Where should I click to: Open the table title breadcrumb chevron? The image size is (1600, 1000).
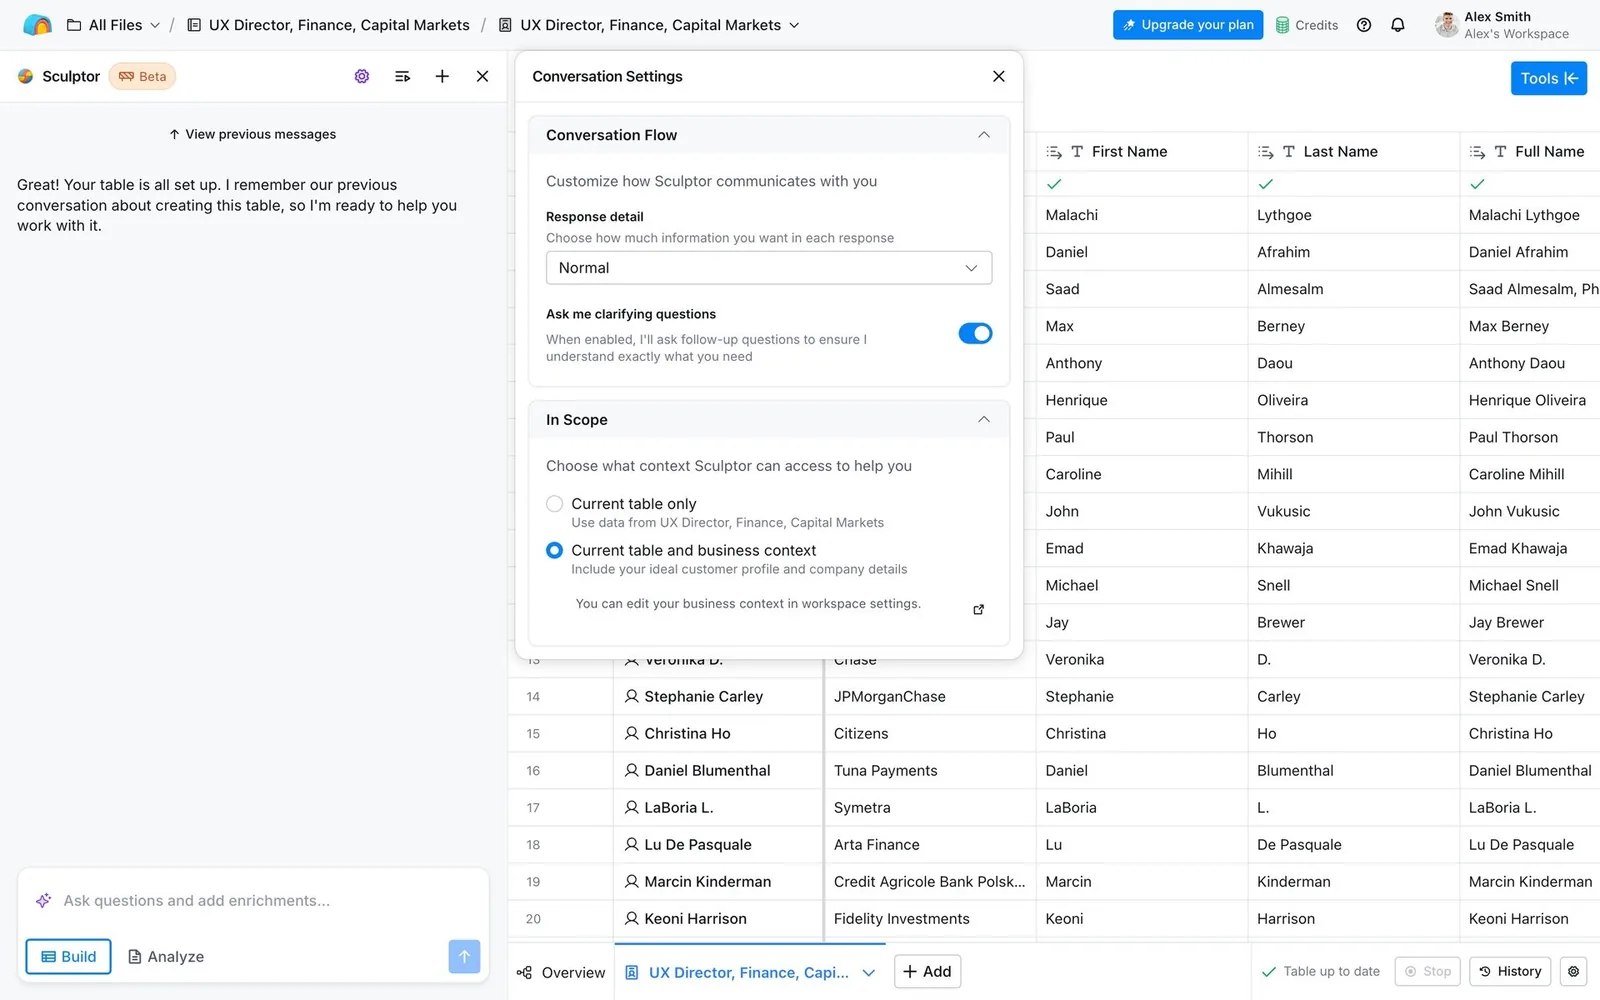[794, 25]
